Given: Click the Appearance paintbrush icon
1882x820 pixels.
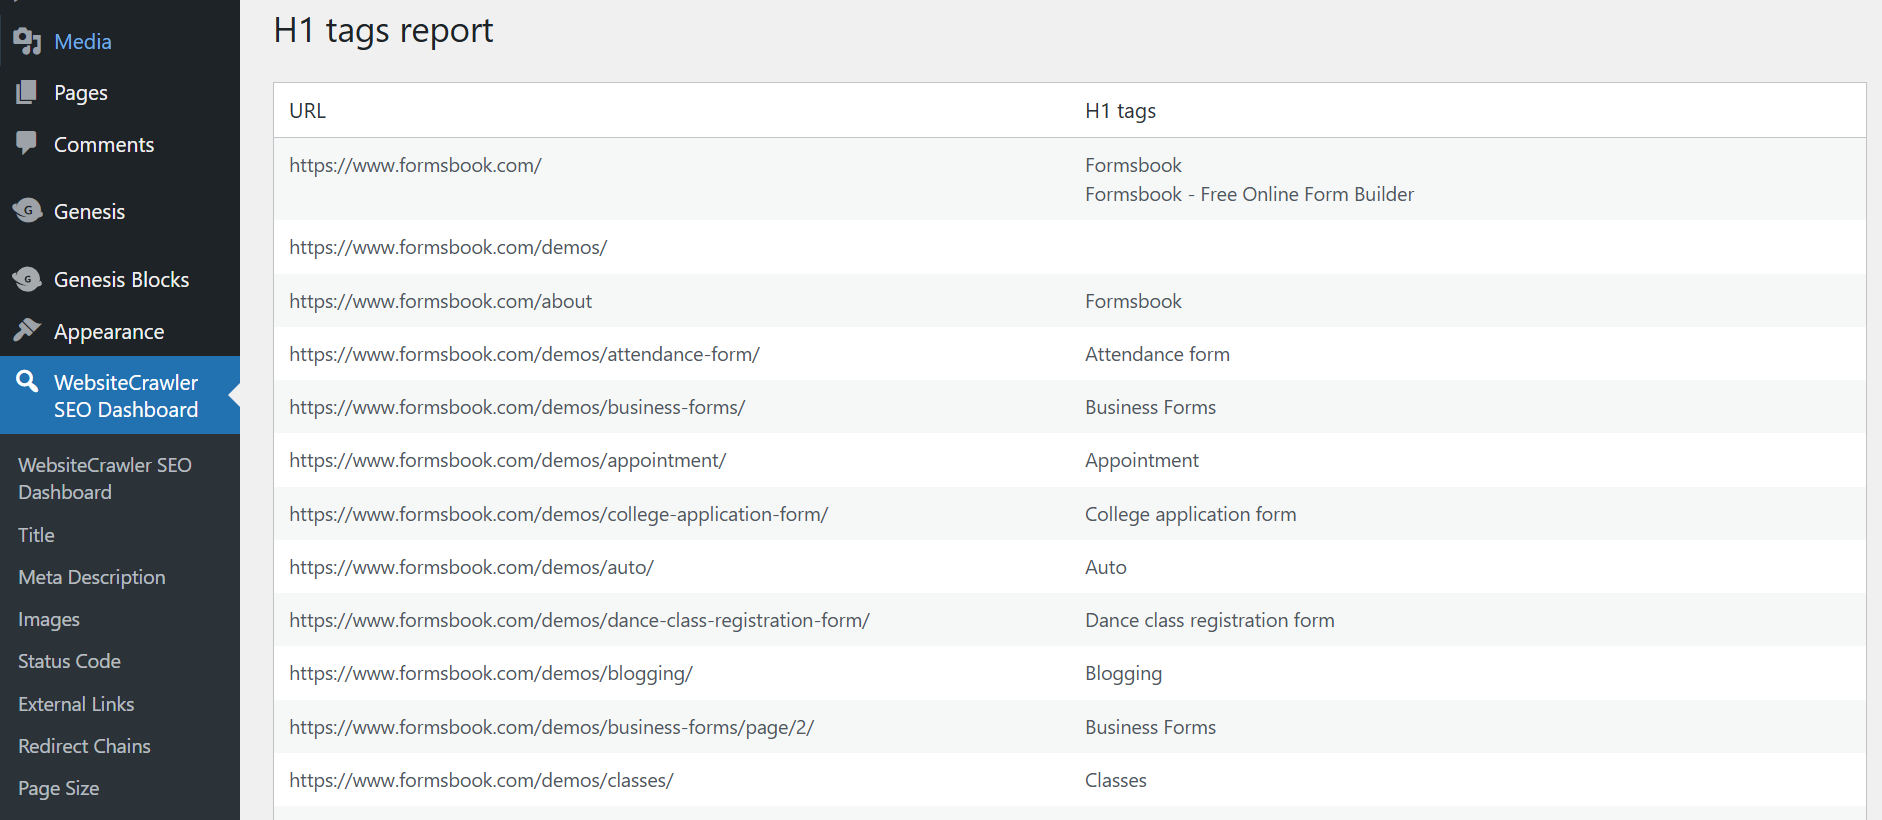Looking at the screenshot, I should tap(27, 330).
